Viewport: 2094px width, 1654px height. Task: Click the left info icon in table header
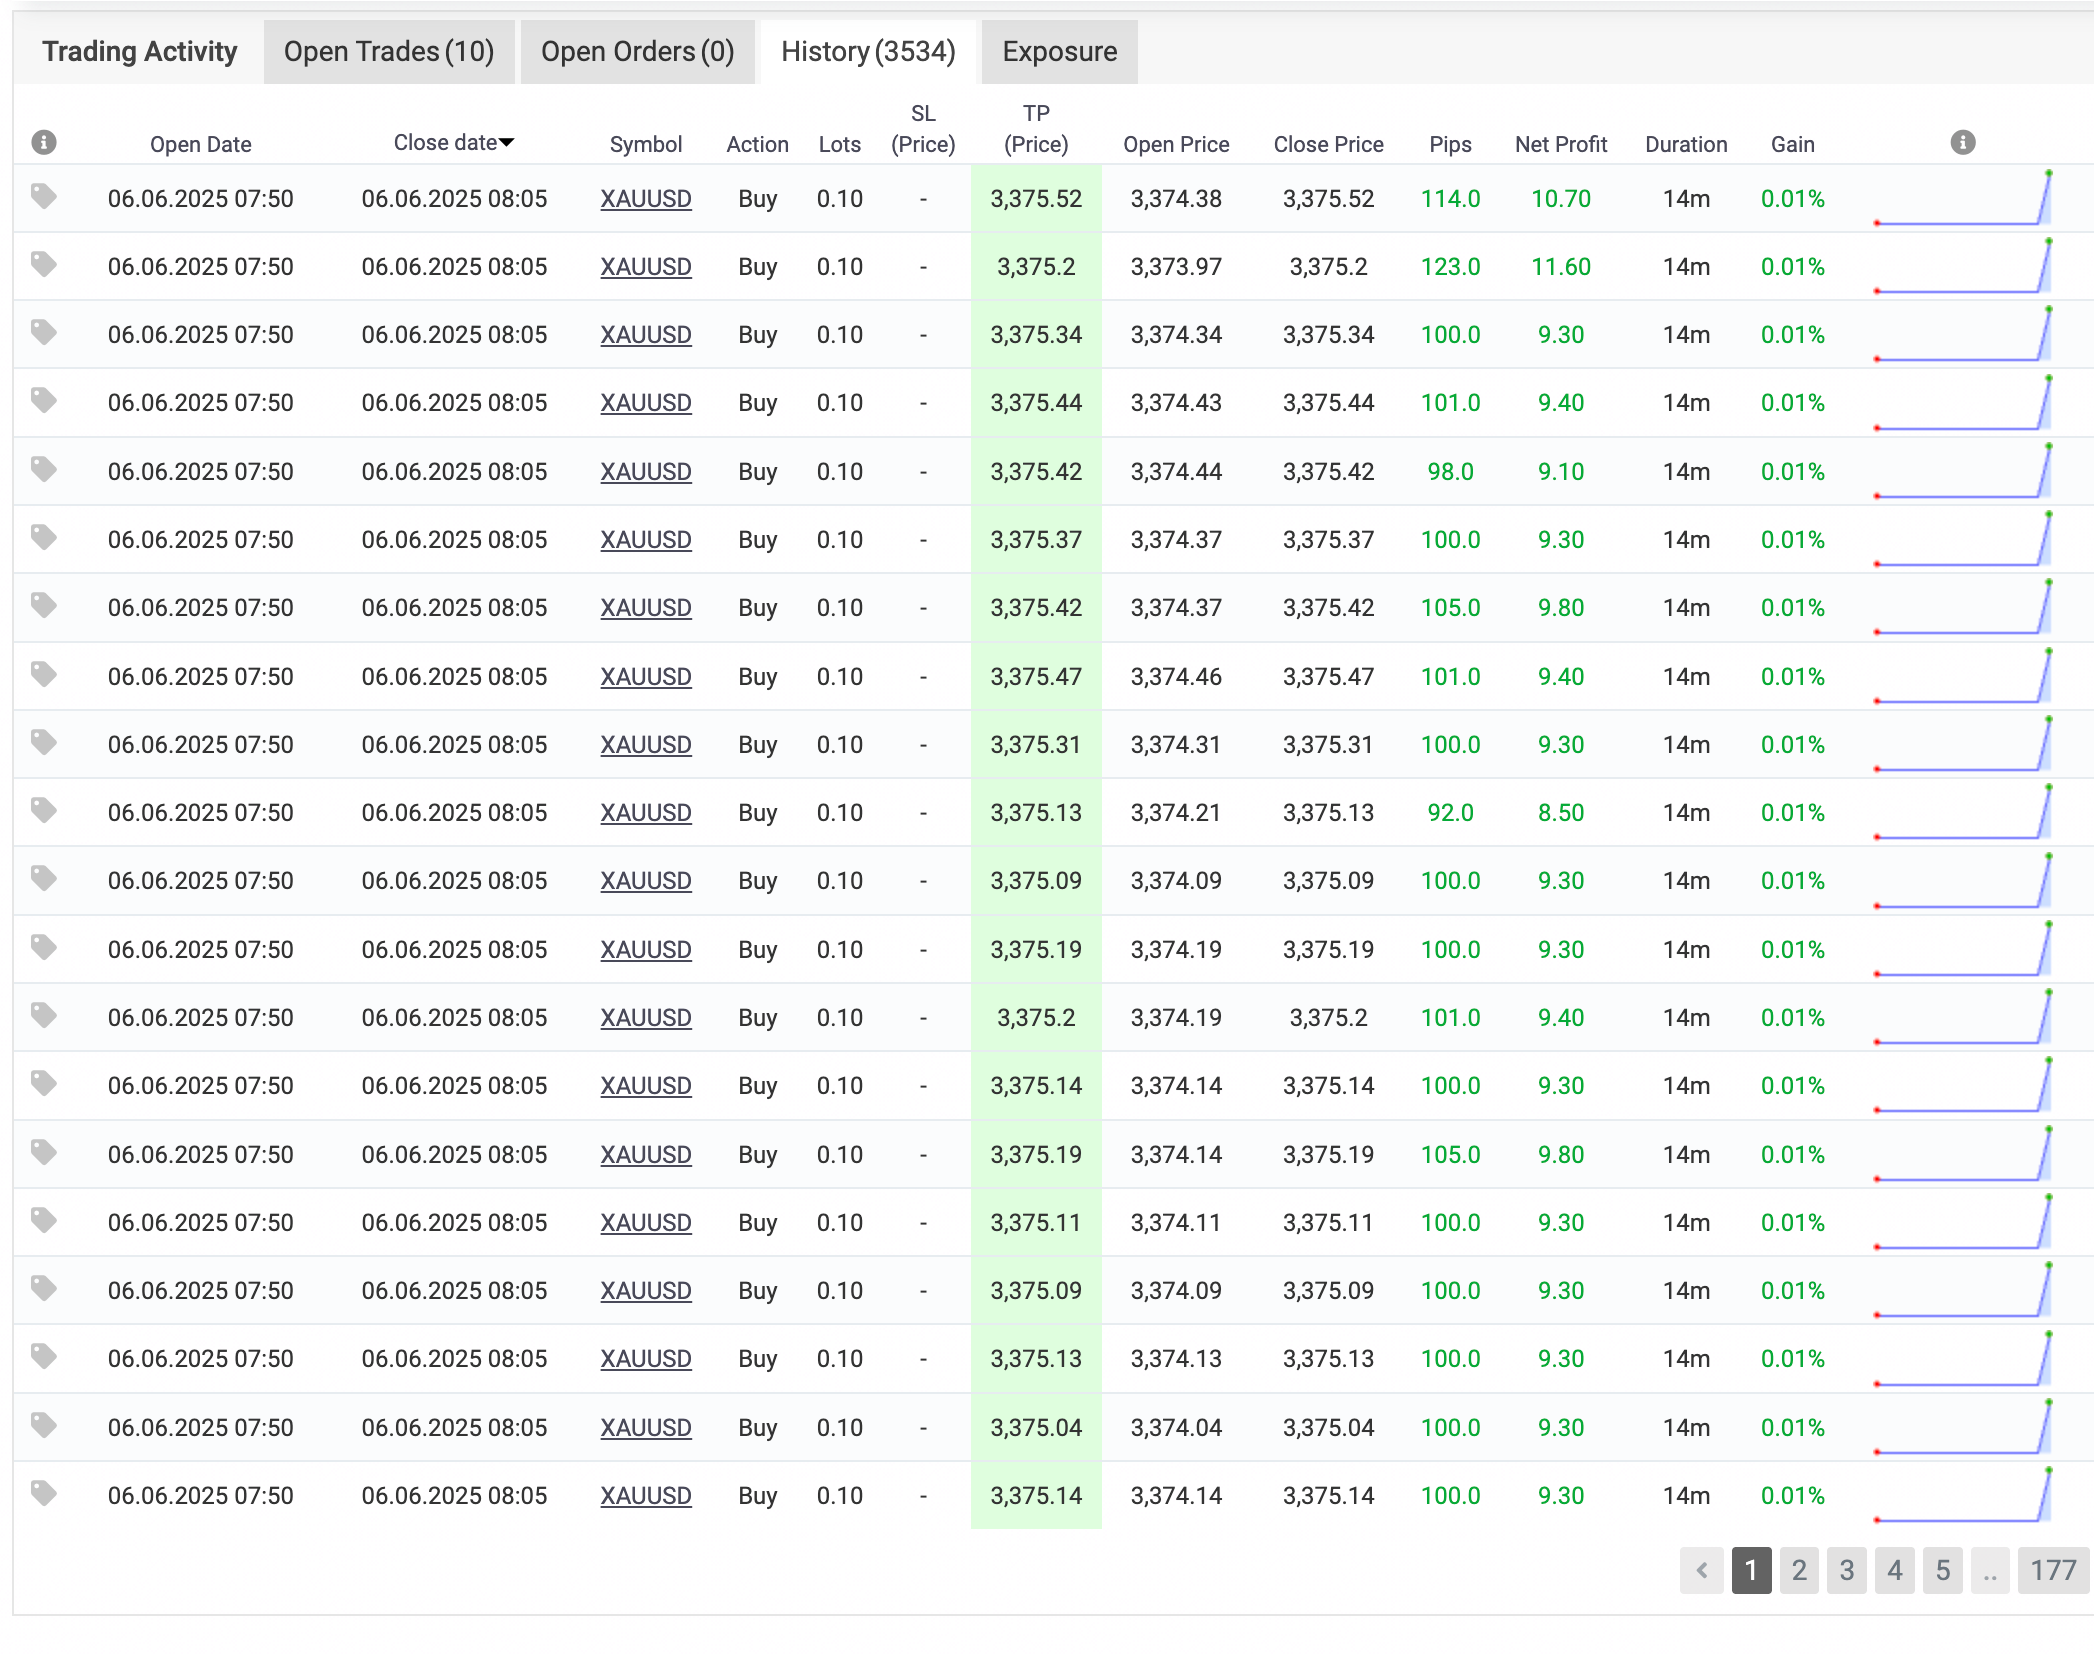coord(44,143)
